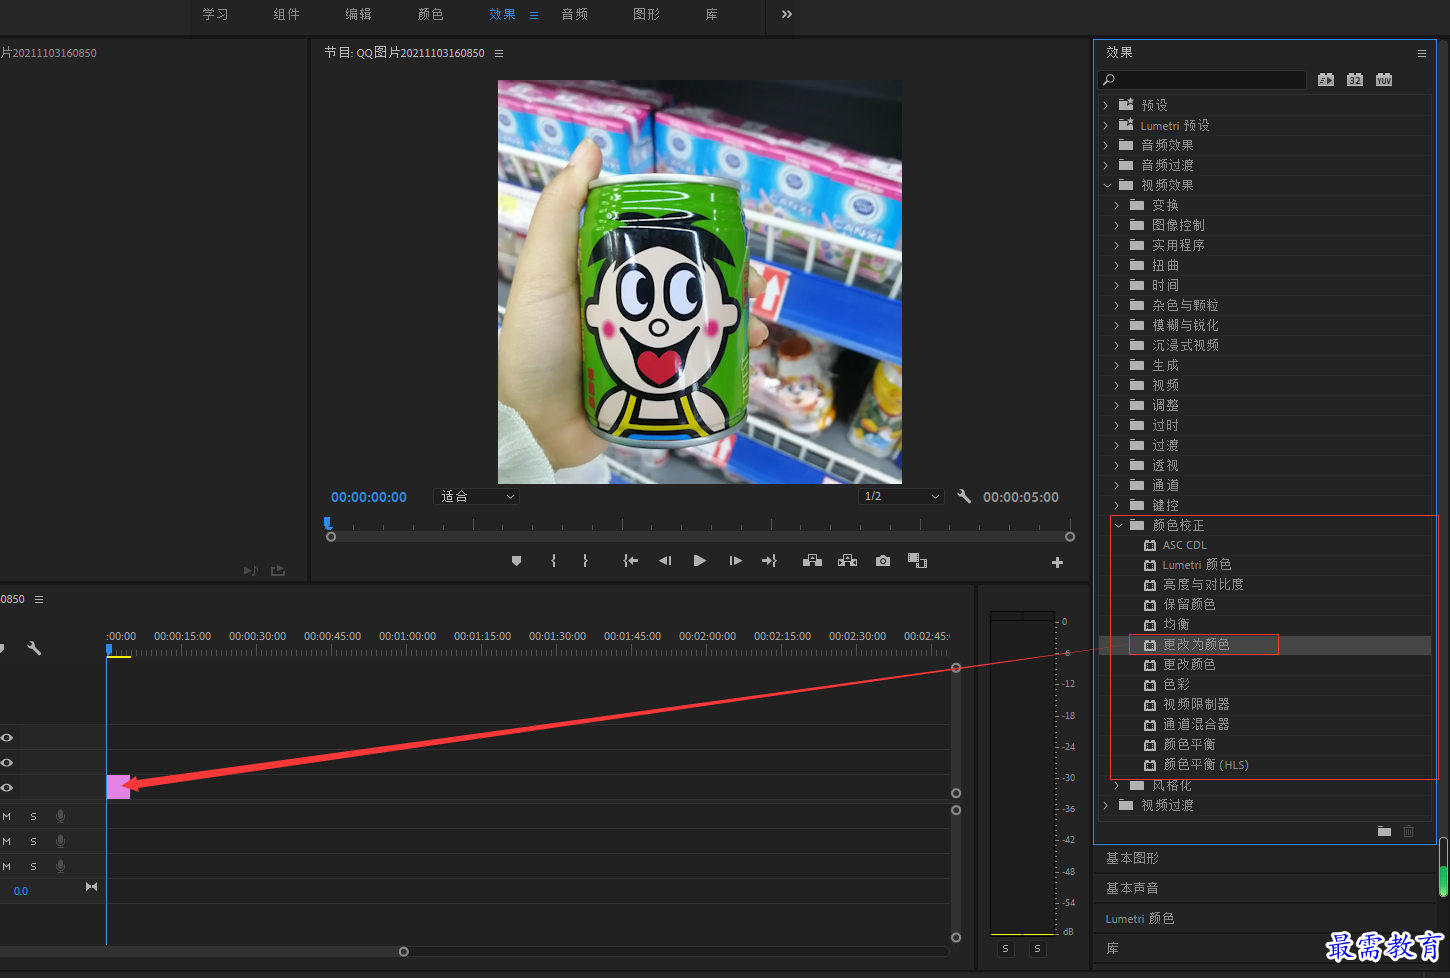
Task: Select the pink clip on the timeline
Action: click(x=118, y=787)
